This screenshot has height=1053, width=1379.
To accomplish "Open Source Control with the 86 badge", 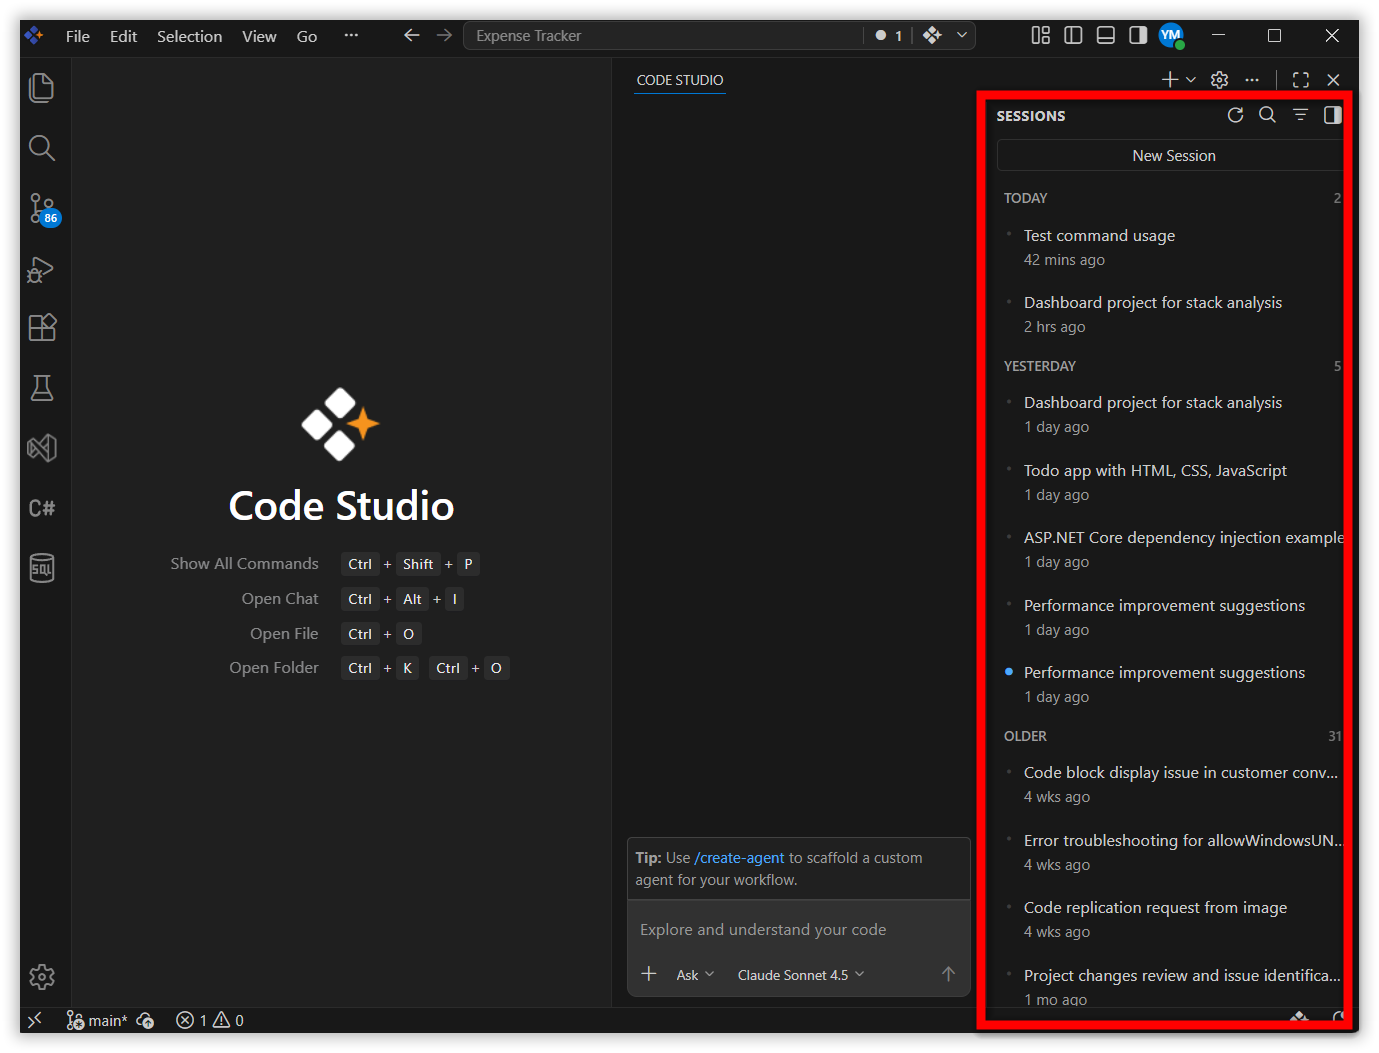I will 43,209.
